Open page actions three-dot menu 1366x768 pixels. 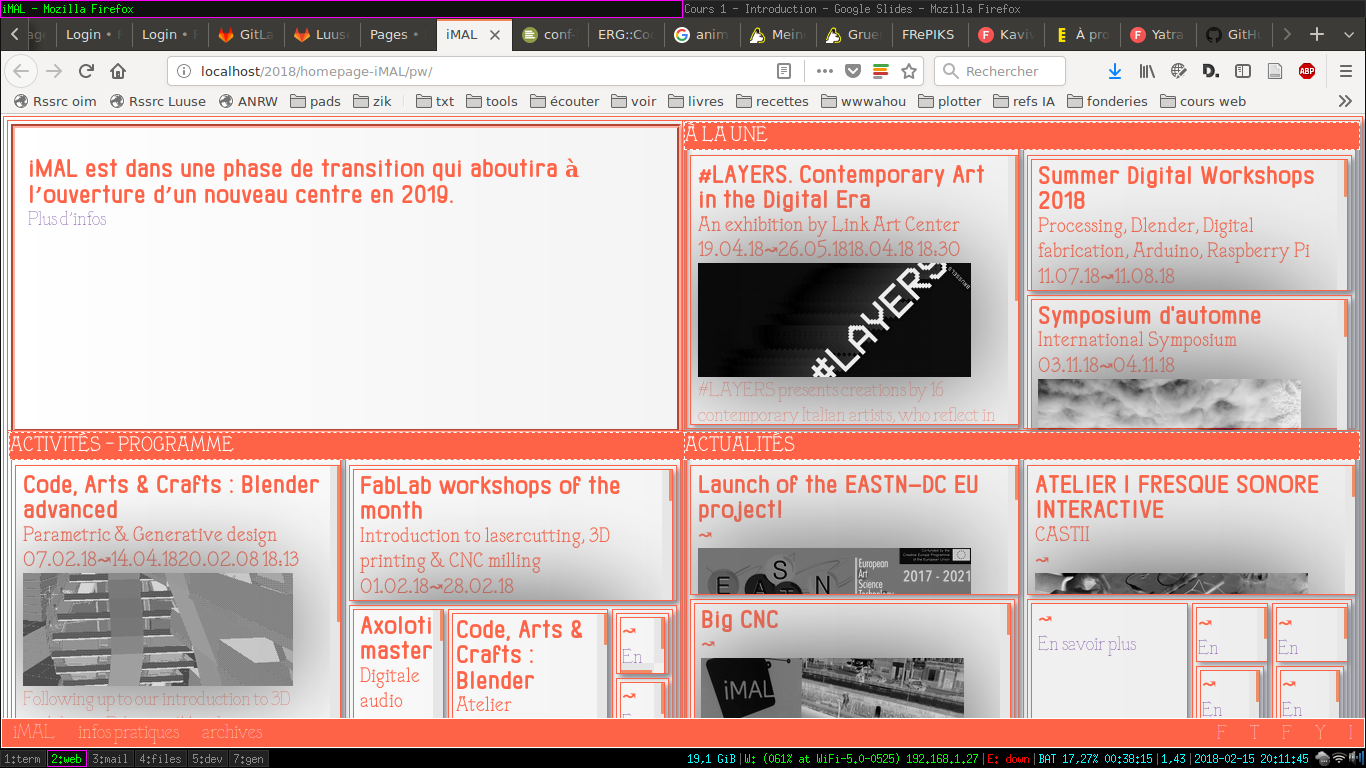click(824, 71)
